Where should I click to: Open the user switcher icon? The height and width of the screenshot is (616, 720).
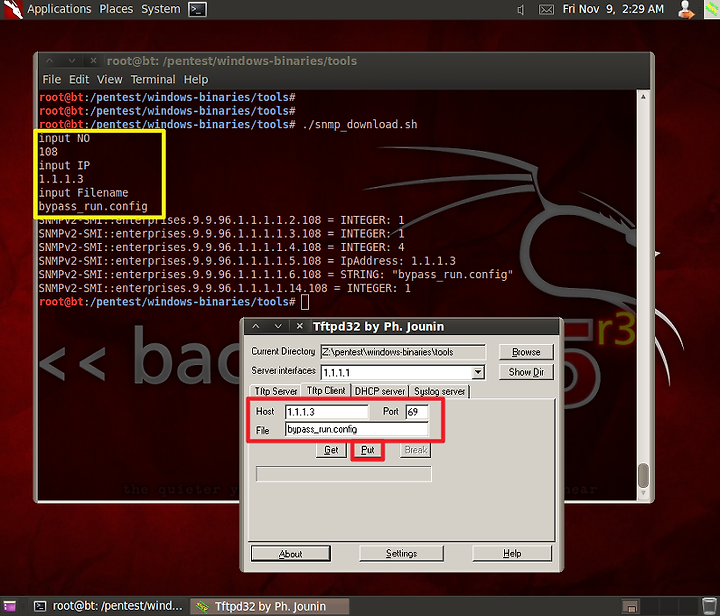click(x=686, y=10)
